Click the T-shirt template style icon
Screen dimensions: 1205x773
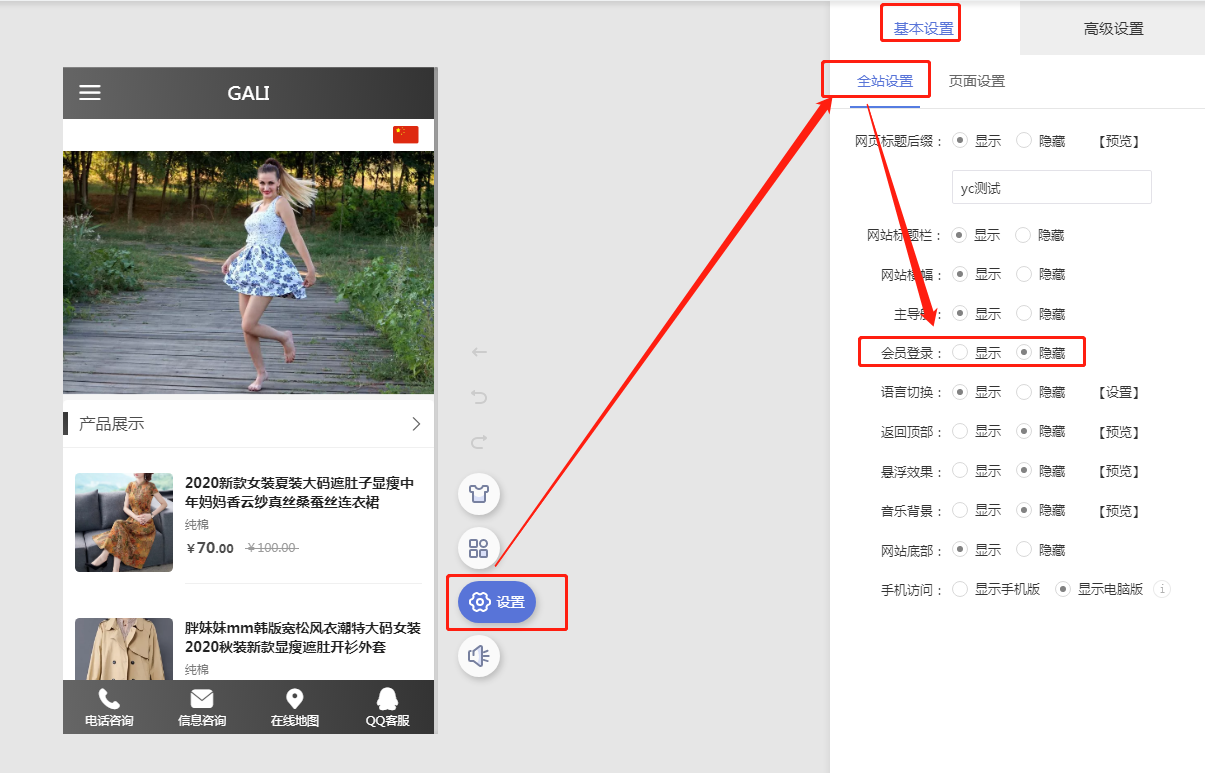(479, 493)
